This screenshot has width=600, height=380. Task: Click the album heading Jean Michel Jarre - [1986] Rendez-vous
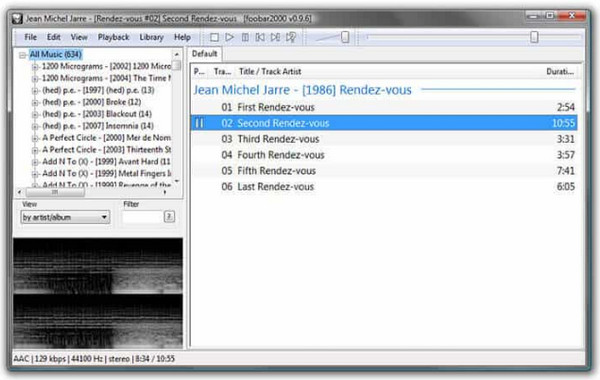tap(302, 90)
